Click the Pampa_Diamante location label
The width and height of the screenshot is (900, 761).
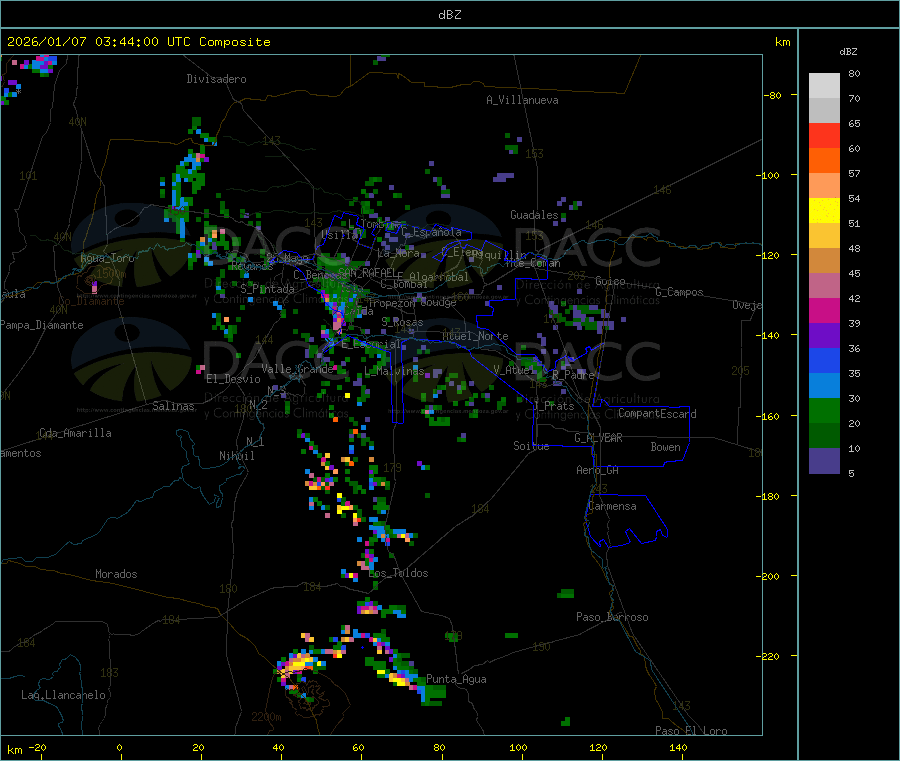click(x=41, y=325)
